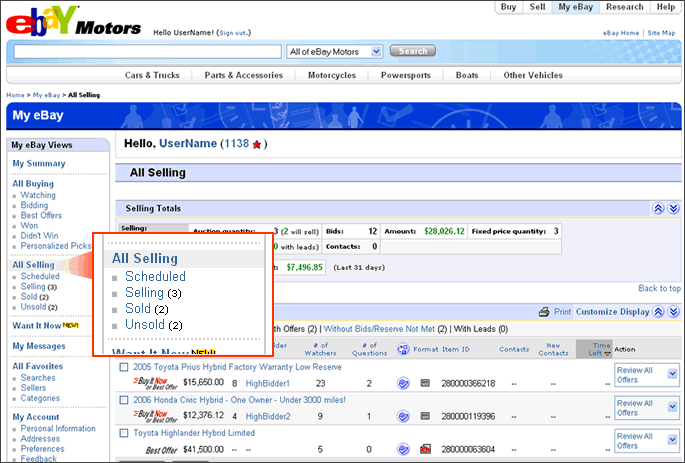This screenshot has width=685, height=463.
Task: Click the blue icon in the table column header
Action: coord(402,349)
